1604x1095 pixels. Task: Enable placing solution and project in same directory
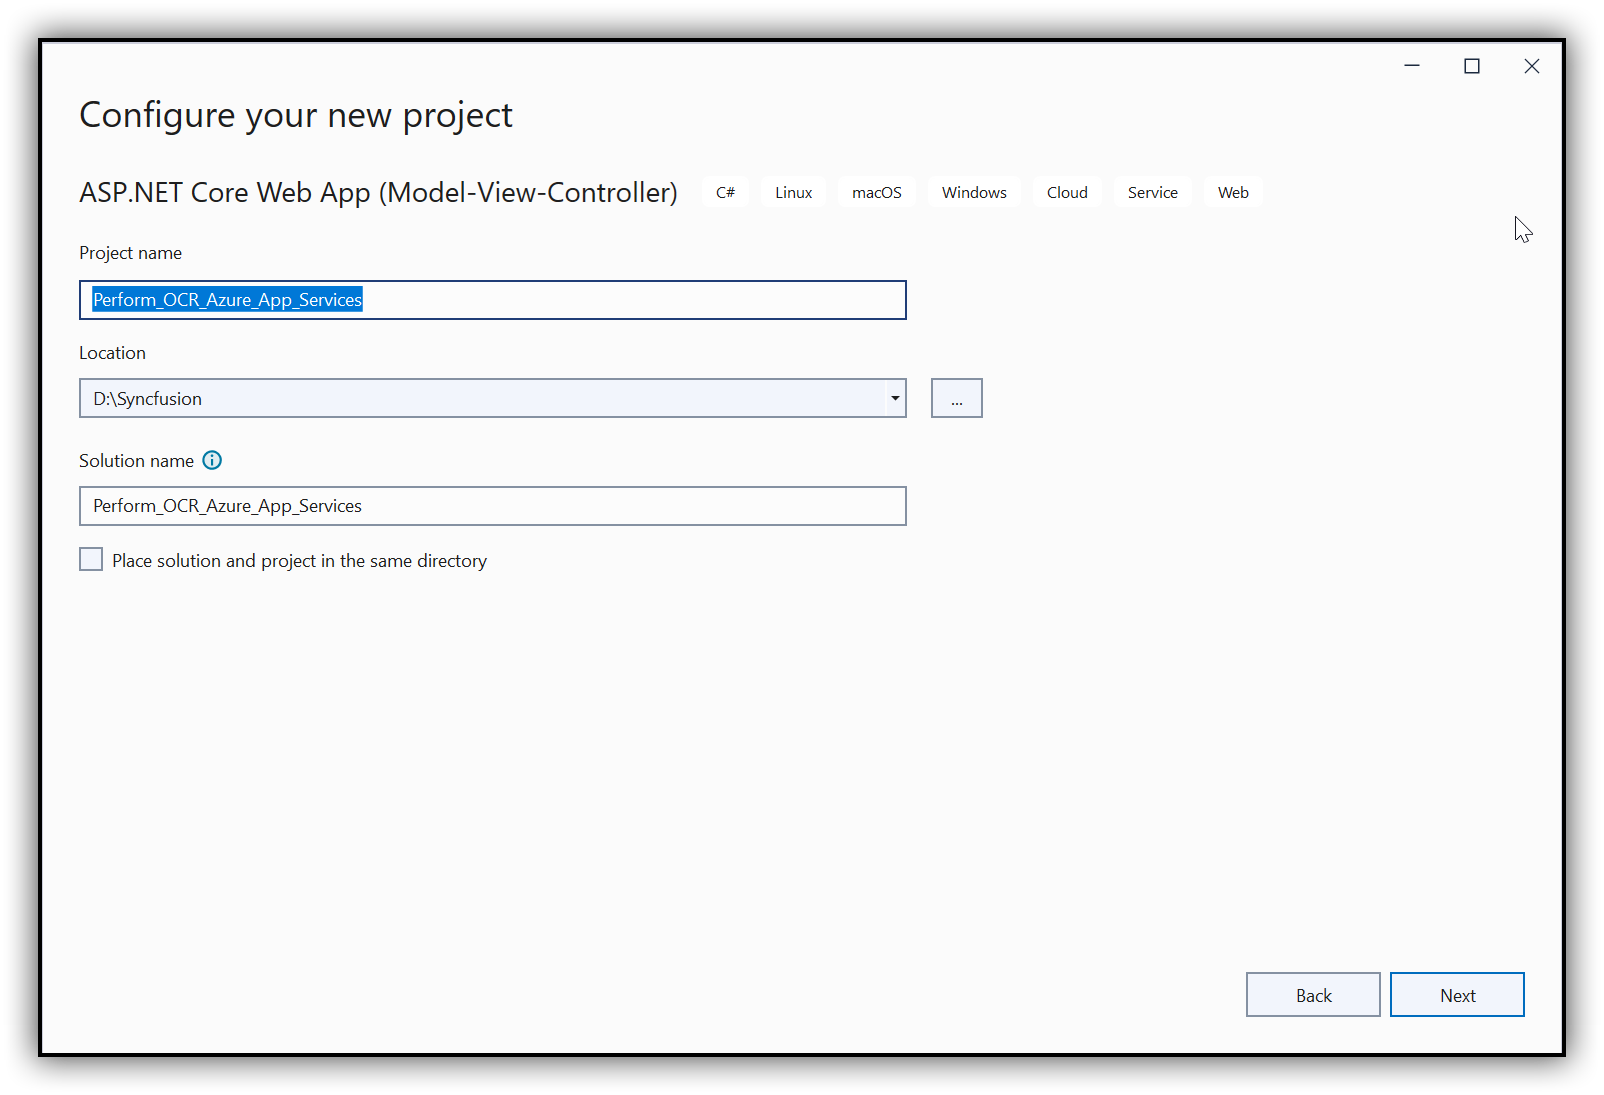pos(90,559)
